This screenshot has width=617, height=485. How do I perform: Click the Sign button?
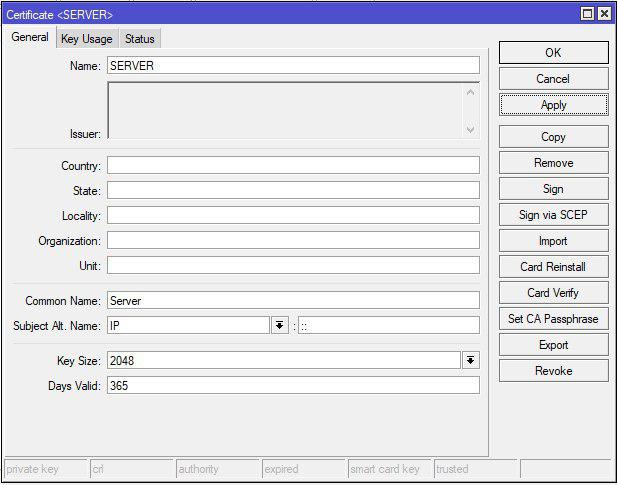tap(553, 189)
